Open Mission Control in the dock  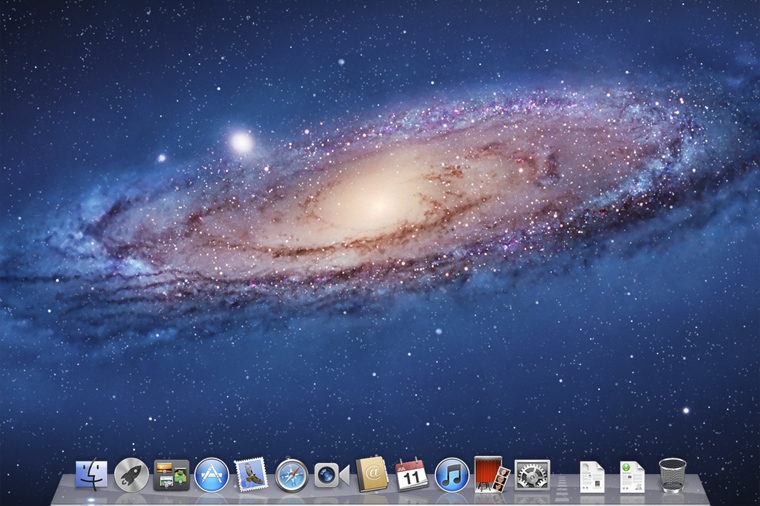click(x=172, y=475)
